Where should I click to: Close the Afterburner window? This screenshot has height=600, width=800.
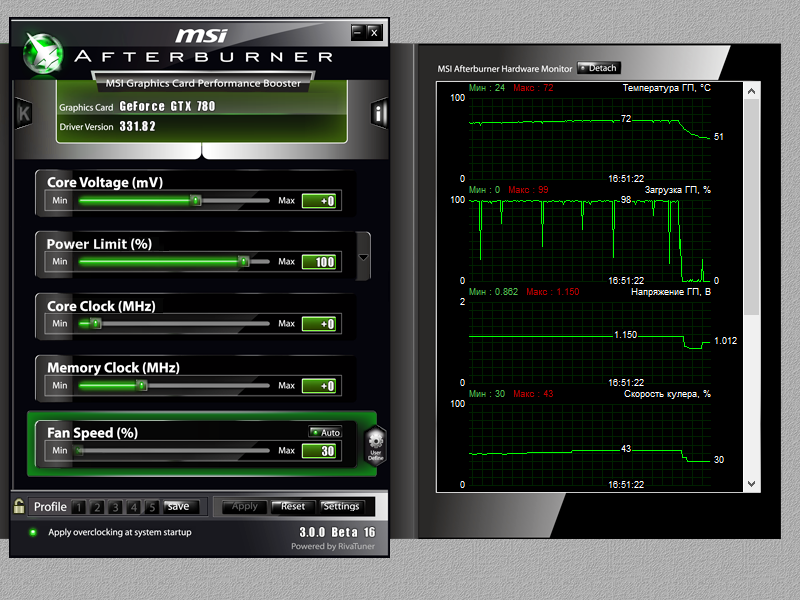374,33
